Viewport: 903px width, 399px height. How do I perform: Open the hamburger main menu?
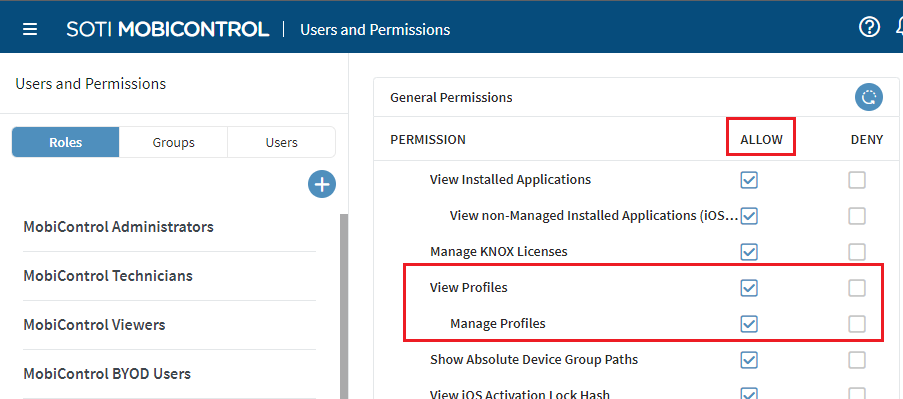tap(30, 29)
